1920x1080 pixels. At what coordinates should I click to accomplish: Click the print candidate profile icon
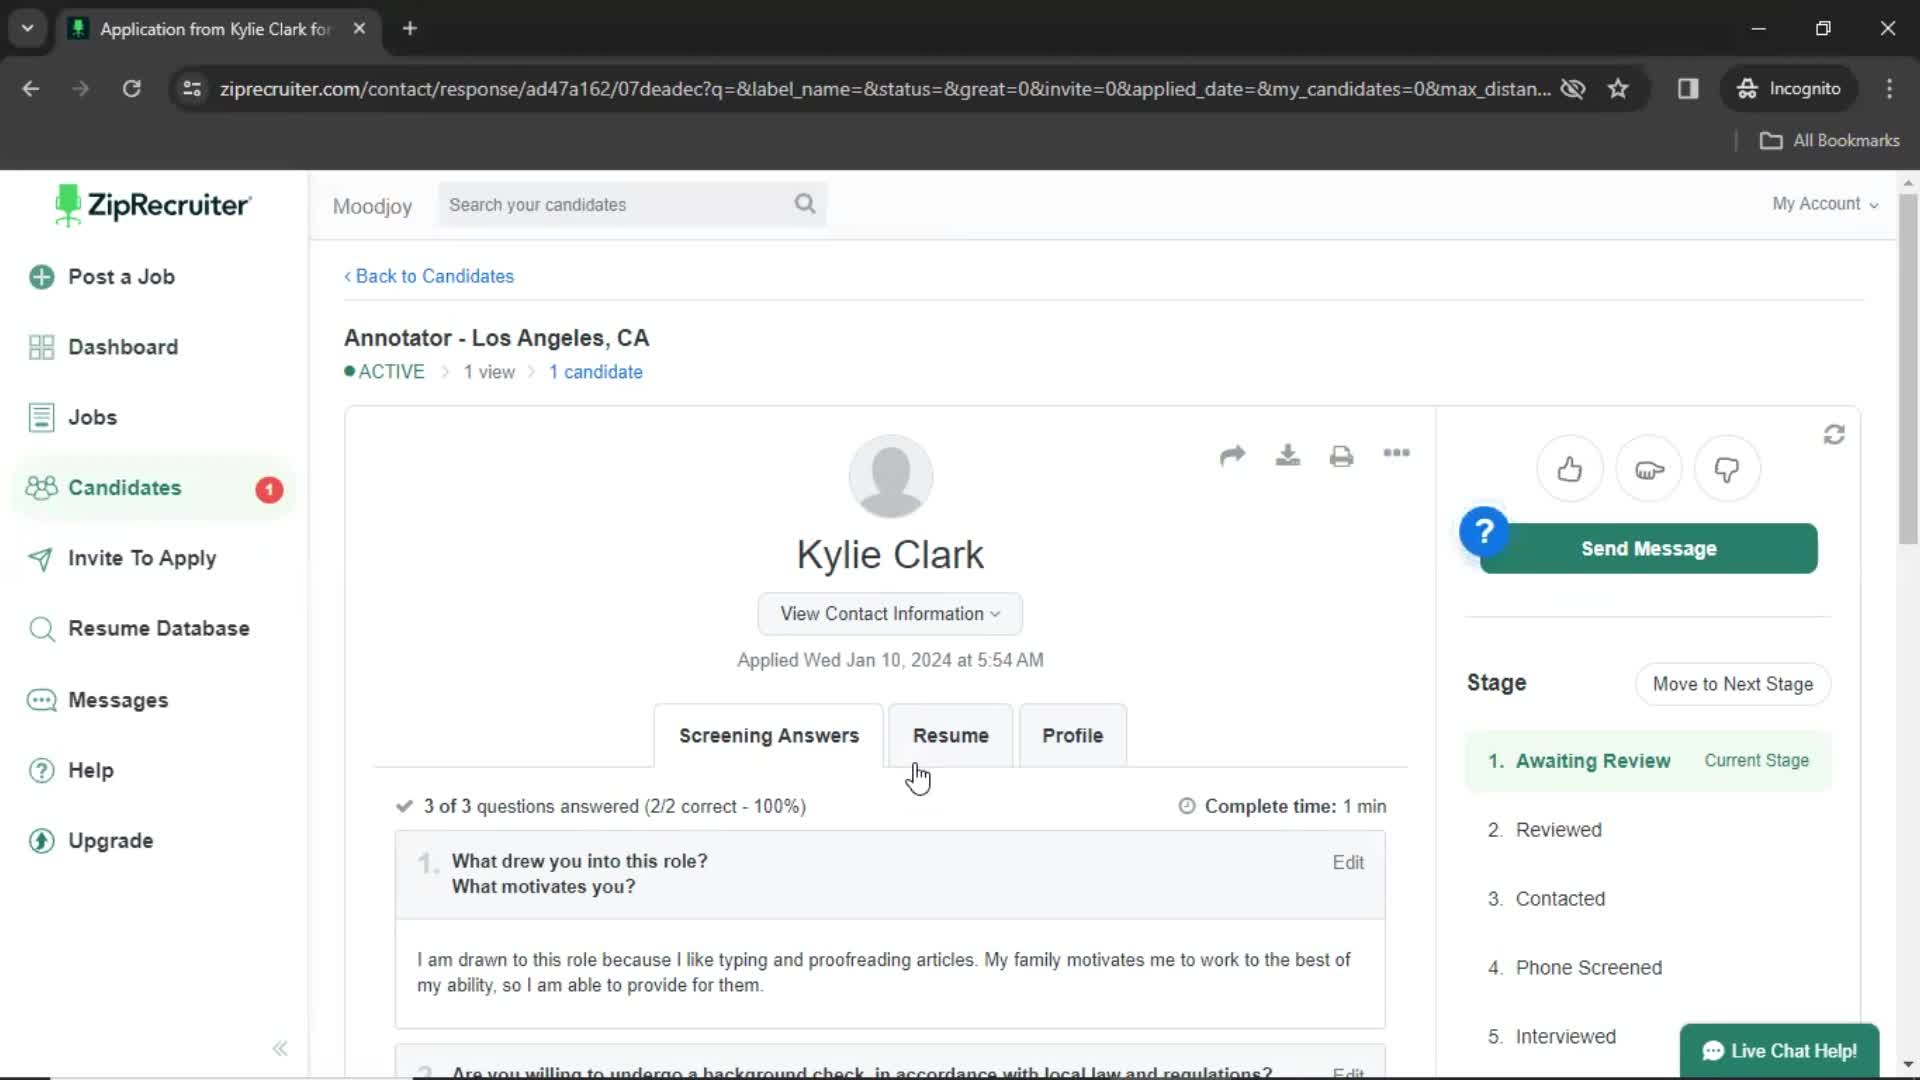pos(1341,455)
